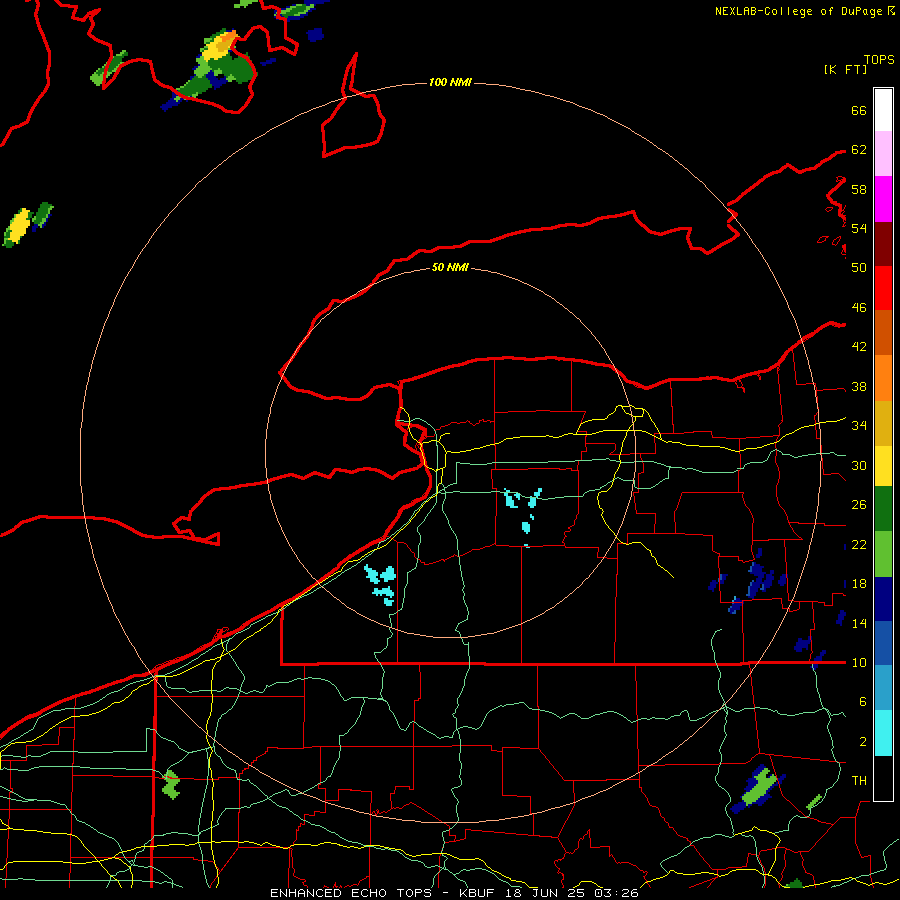Click the "34" scale label
The height and width of the screenshot is (900, 900).
pyautogui.click(x=859, y=425)
